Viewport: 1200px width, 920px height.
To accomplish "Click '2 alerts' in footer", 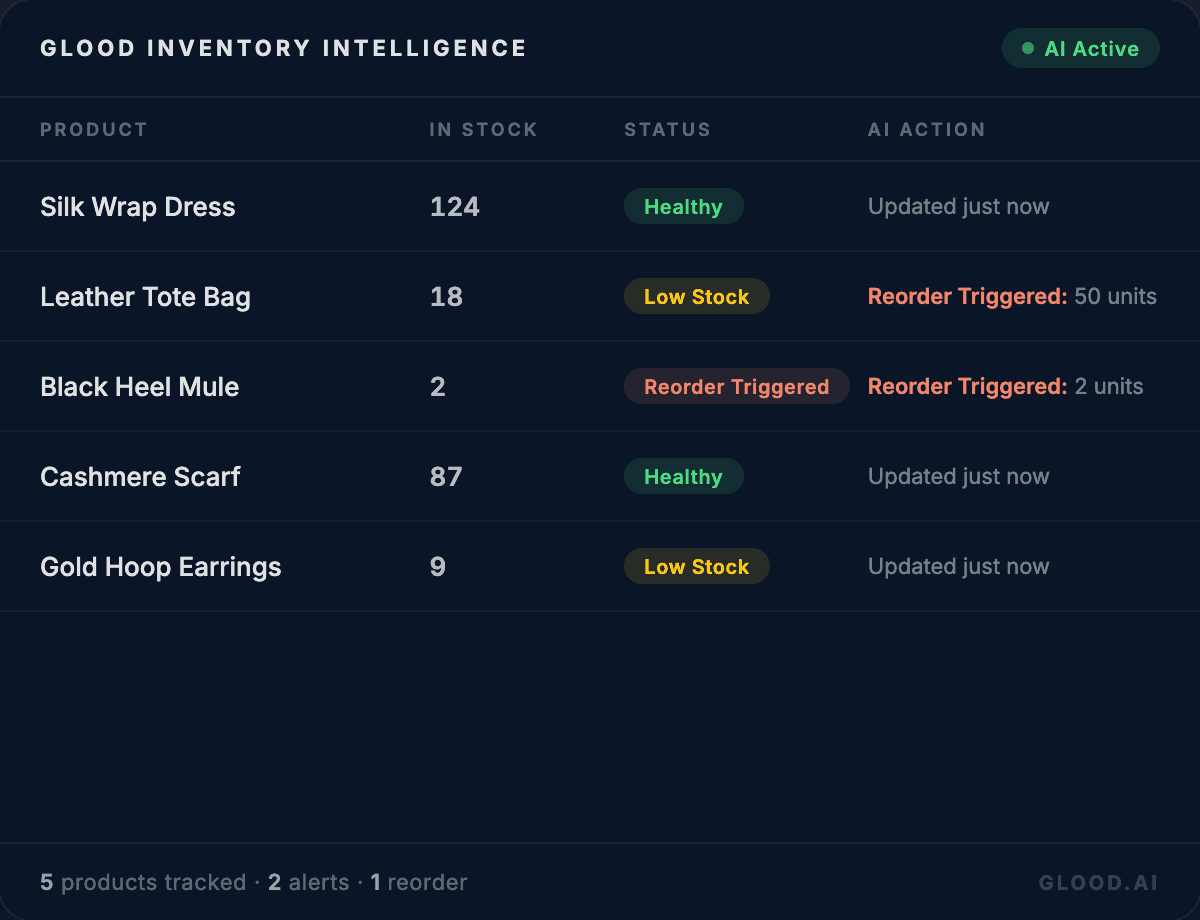I will [x=308, y=883].
